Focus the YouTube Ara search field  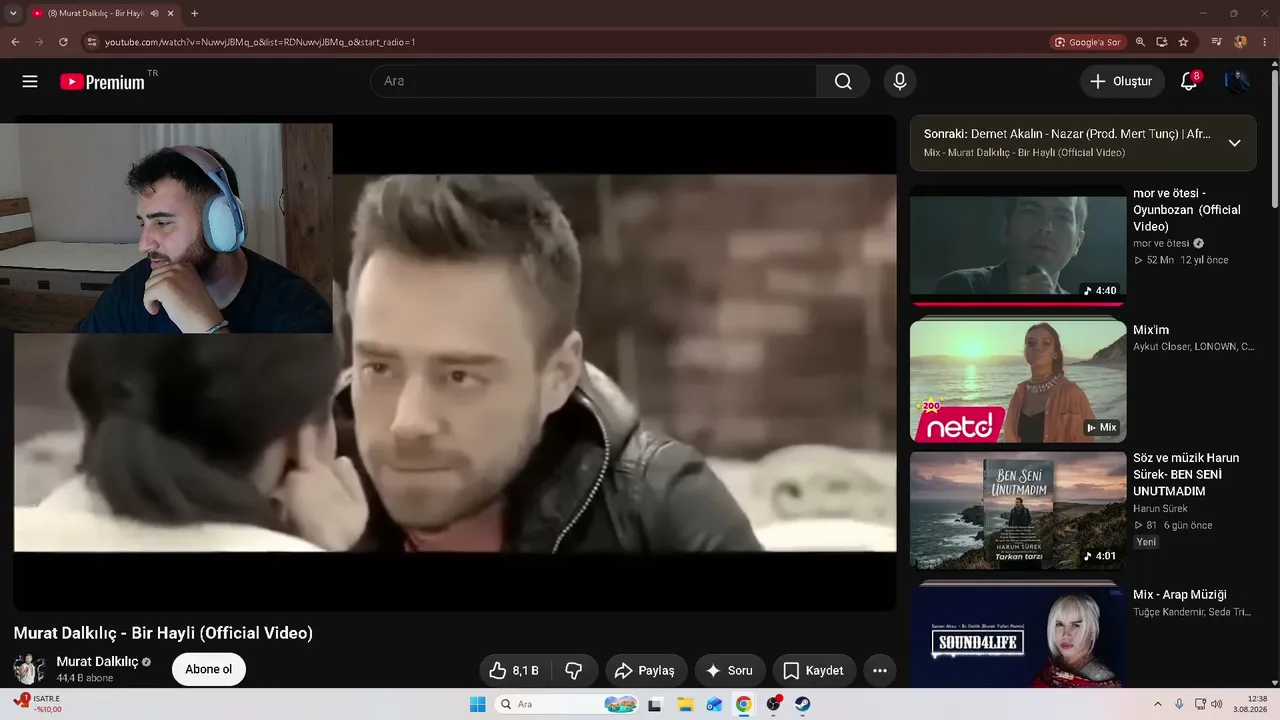pyautogui.click(x=595, y=82)
